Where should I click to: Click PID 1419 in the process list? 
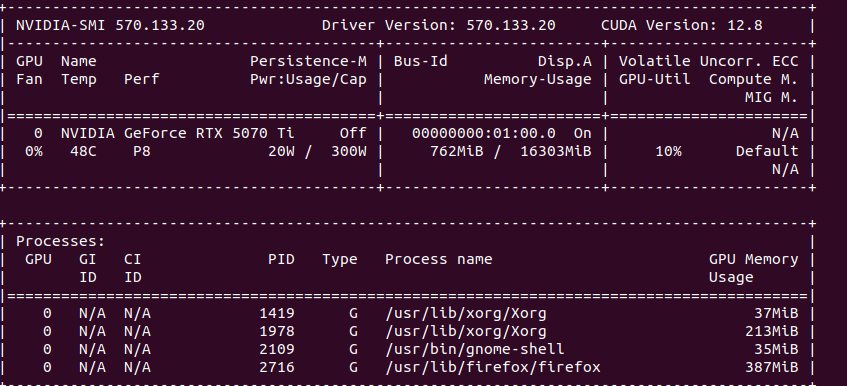tap(277, 314)
